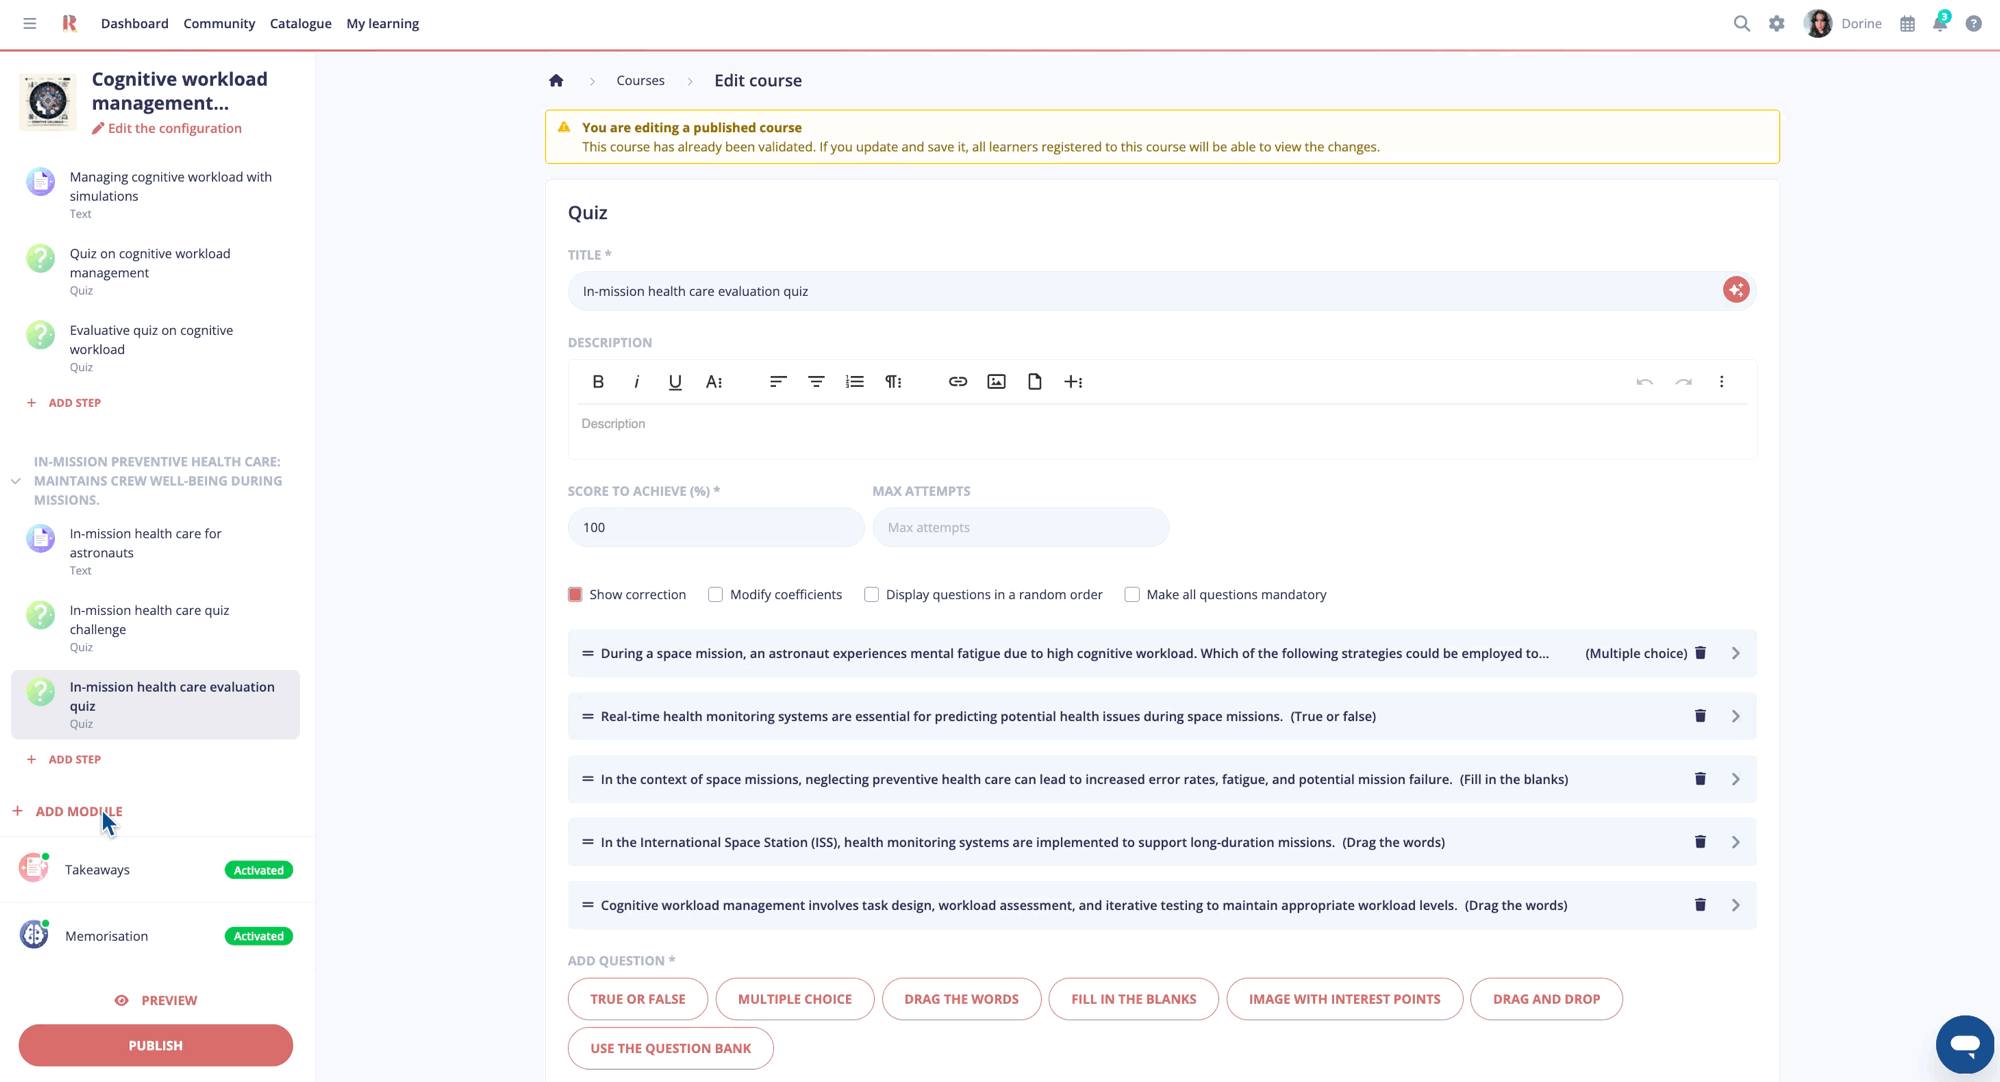Insert a link using the link icon

pyautogui.click(x=957, y=381)
